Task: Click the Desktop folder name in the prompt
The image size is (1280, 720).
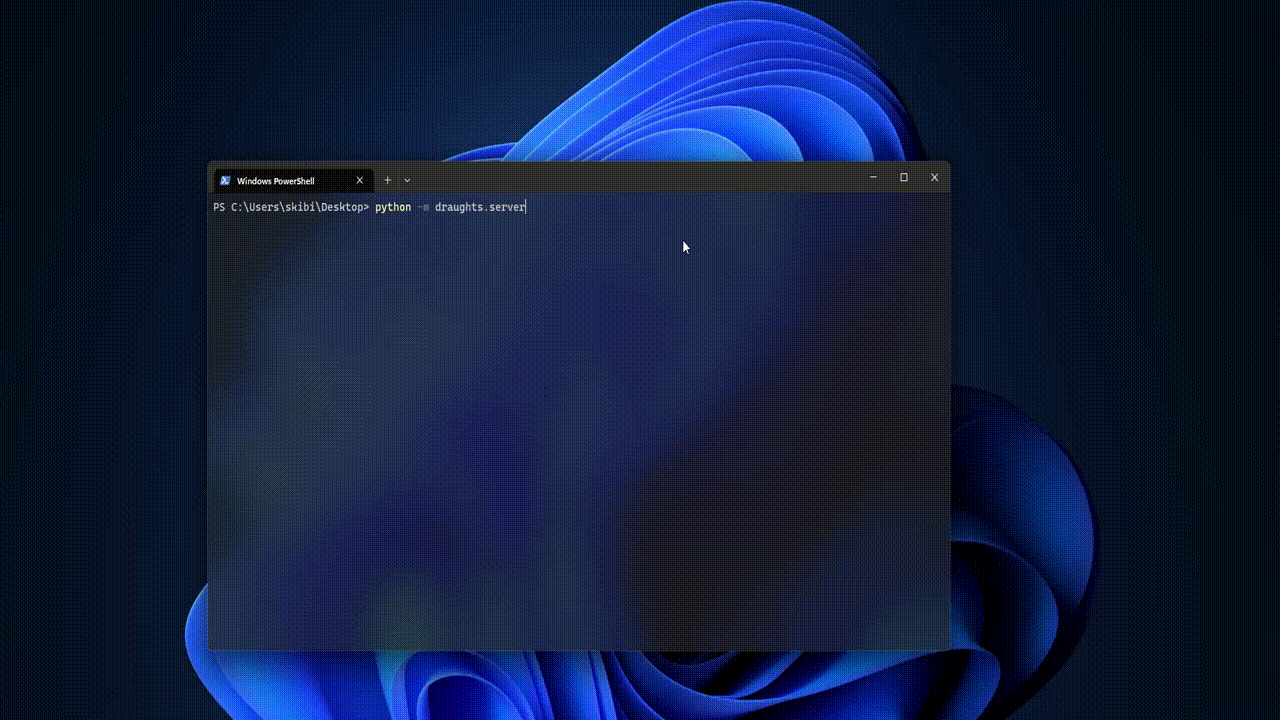Action: [x=340, y=207]
